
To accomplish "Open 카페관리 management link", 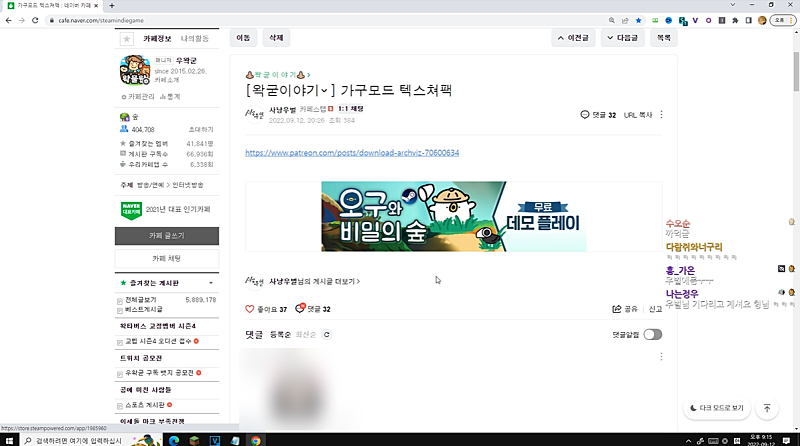I will [x=138, y=96].
